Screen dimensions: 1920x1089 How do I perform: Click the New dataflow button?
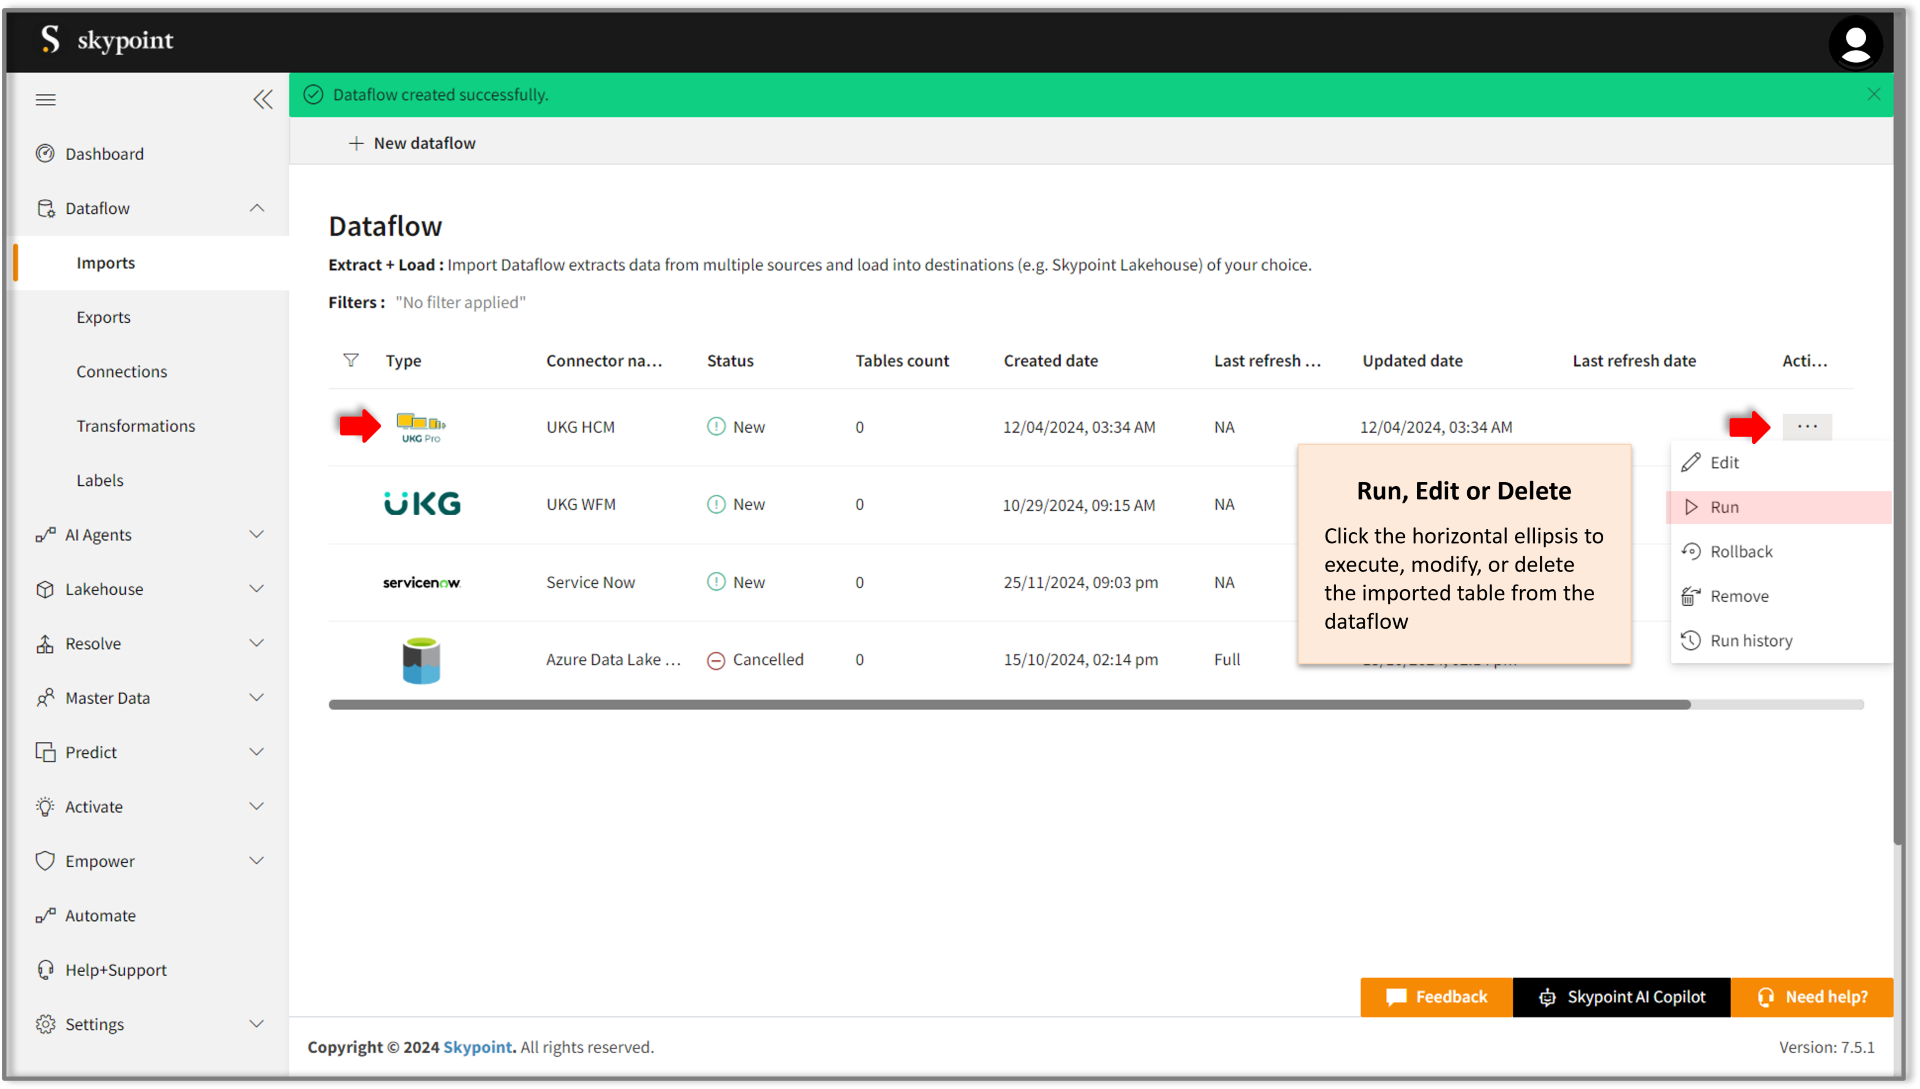point(412,143)
